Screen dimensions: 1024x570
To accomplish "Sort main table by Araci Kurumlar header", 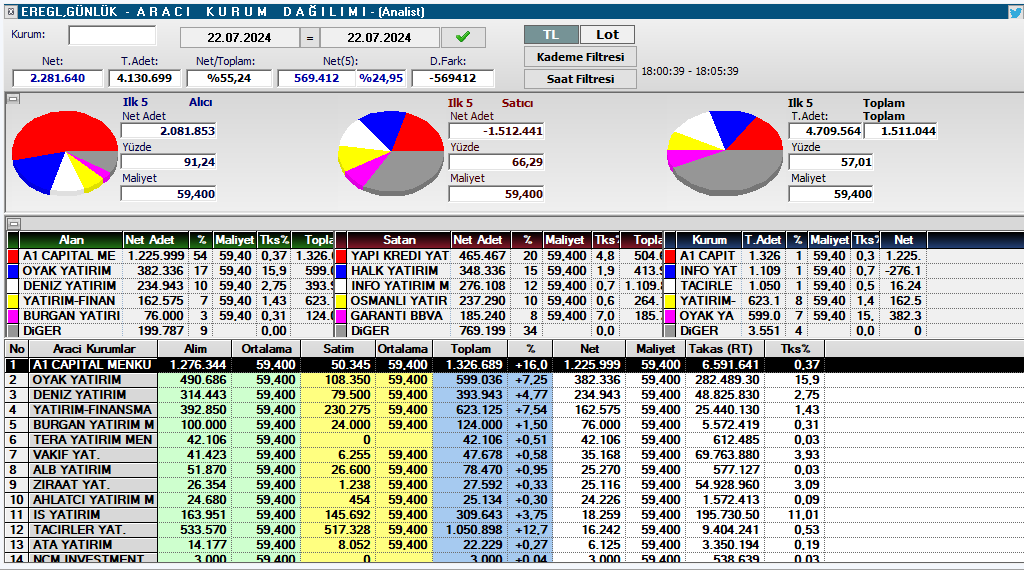I will [x=94, y=349].
